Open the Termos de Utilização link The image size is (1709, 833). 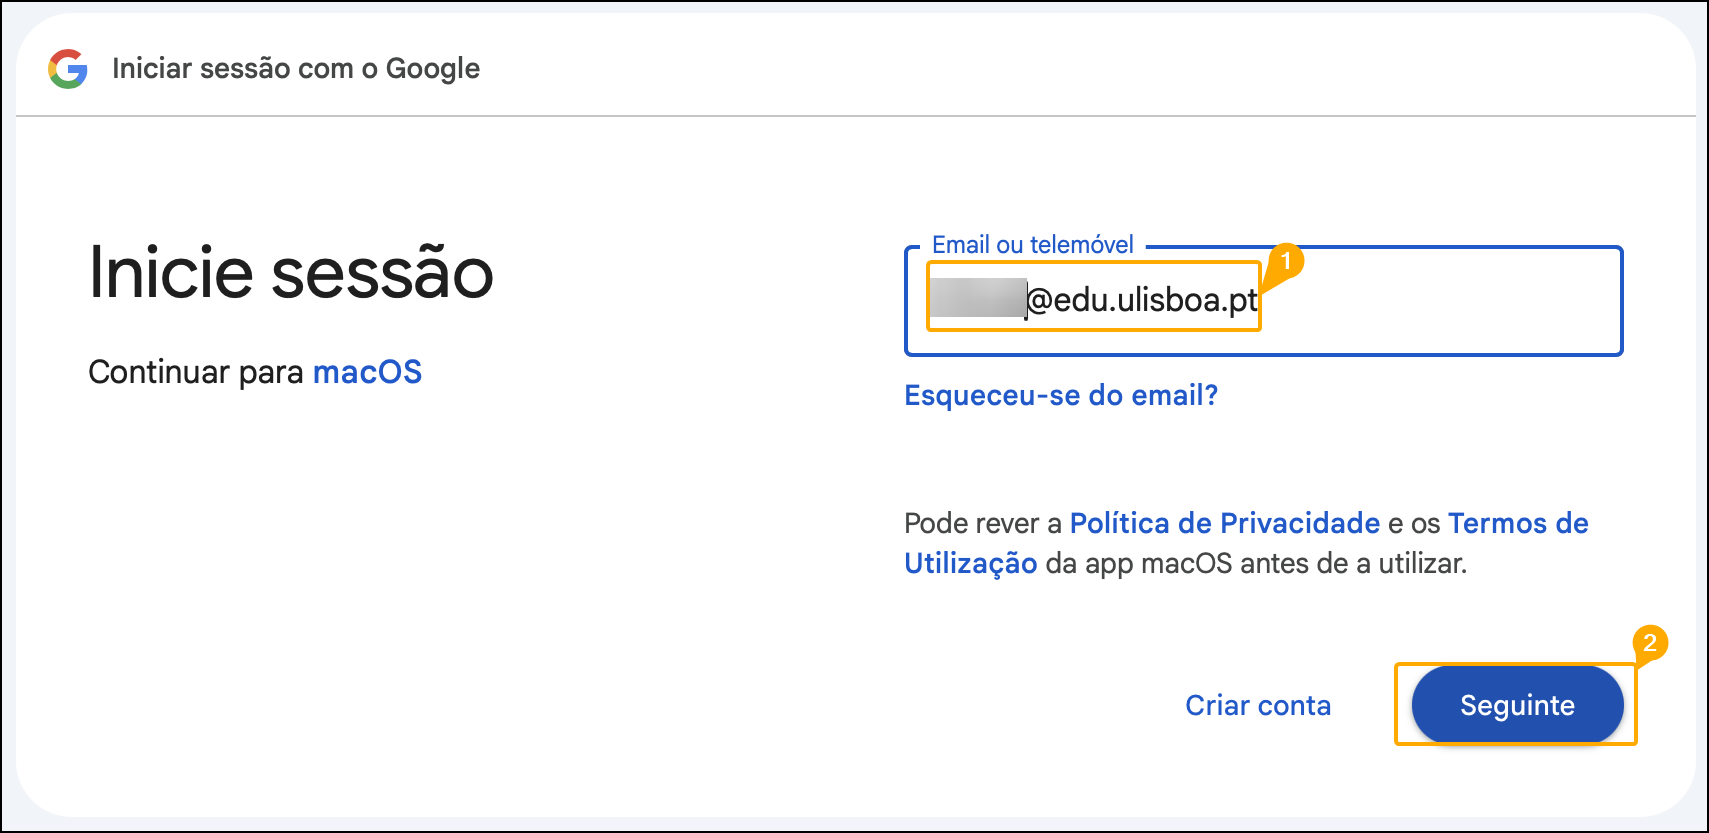pyautogui.click(x=1246, y=543)
